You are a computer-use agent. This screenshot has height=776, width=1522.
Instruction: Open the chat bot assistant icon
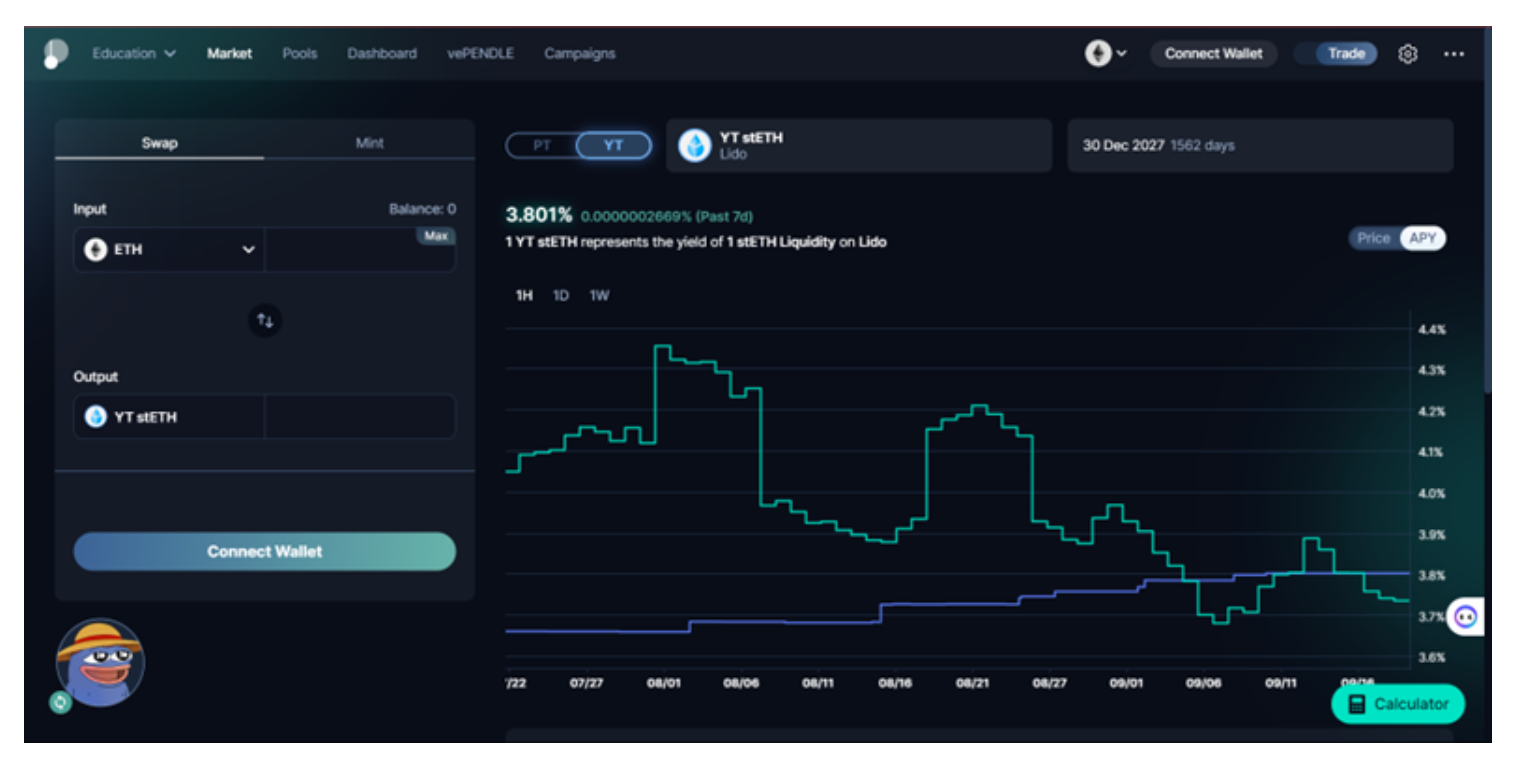click(1466, 616)
